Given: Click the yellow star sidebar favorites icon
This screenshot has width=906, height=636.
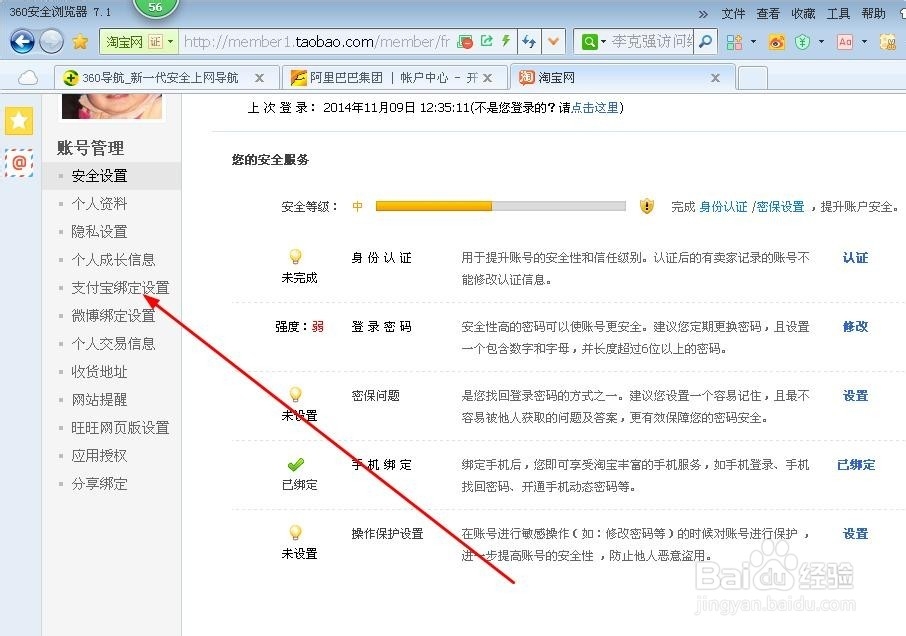Looking at the screenshot, I should point(19,120).
